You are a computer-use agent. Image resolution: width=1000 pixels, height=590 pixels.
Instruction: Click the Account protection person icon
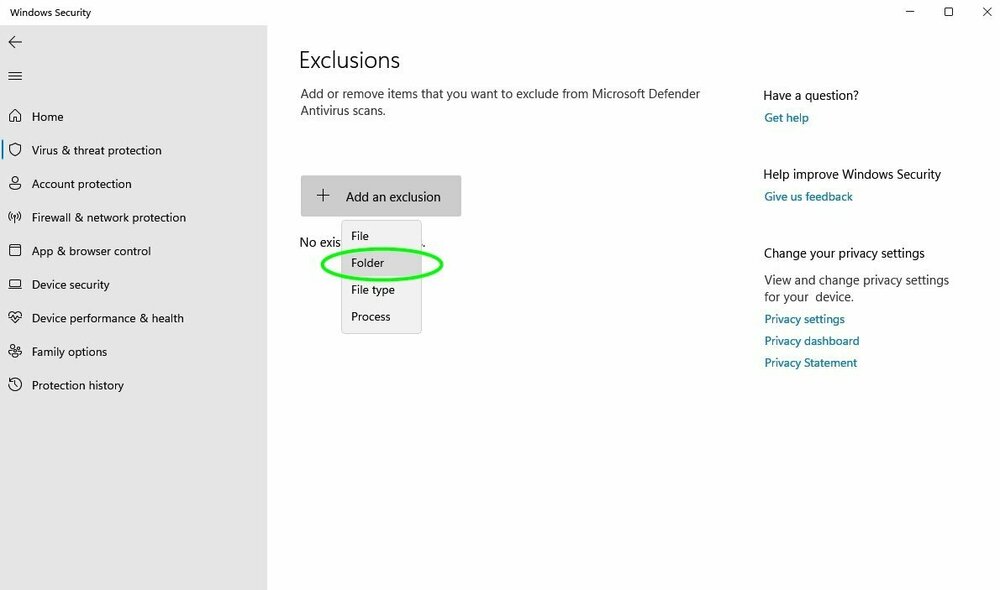tap(15, 184)
